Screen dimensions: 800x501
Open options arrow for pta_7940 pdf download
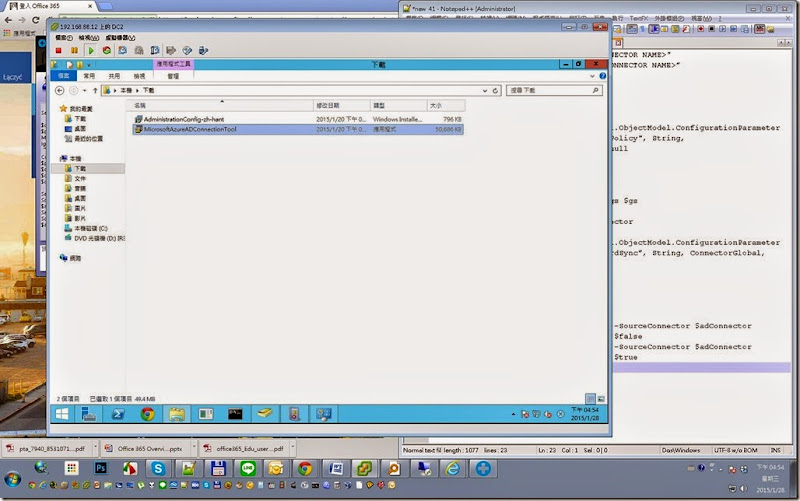pos(95,447)
